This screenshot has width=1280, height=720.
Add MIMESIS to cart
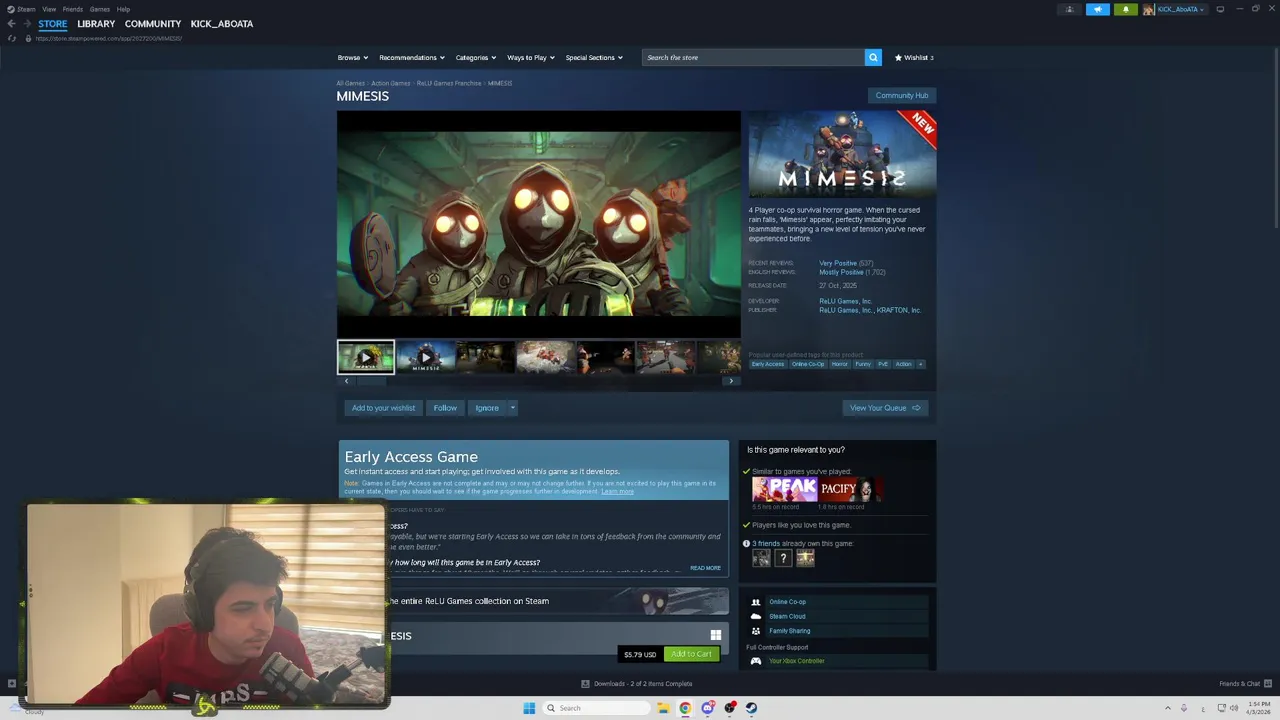click(x=691, y=654)
